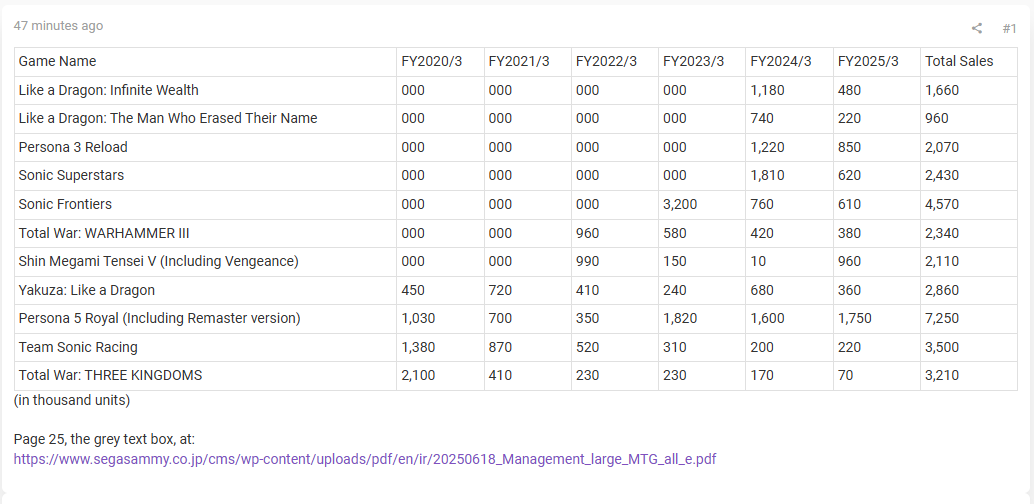Click the "Shin Megami Tensei V" cell
Viewport: 1034px width, 504px height.
[205, 261]
